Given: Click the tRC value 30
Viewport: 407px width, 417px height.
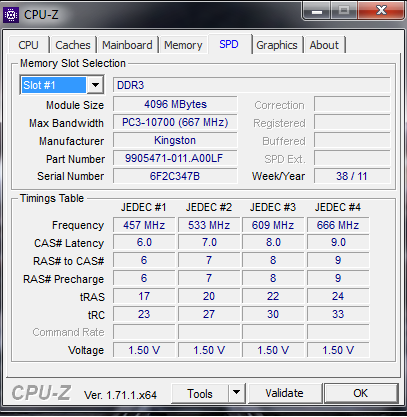Looking at the screenshot, I should (273, 314).
